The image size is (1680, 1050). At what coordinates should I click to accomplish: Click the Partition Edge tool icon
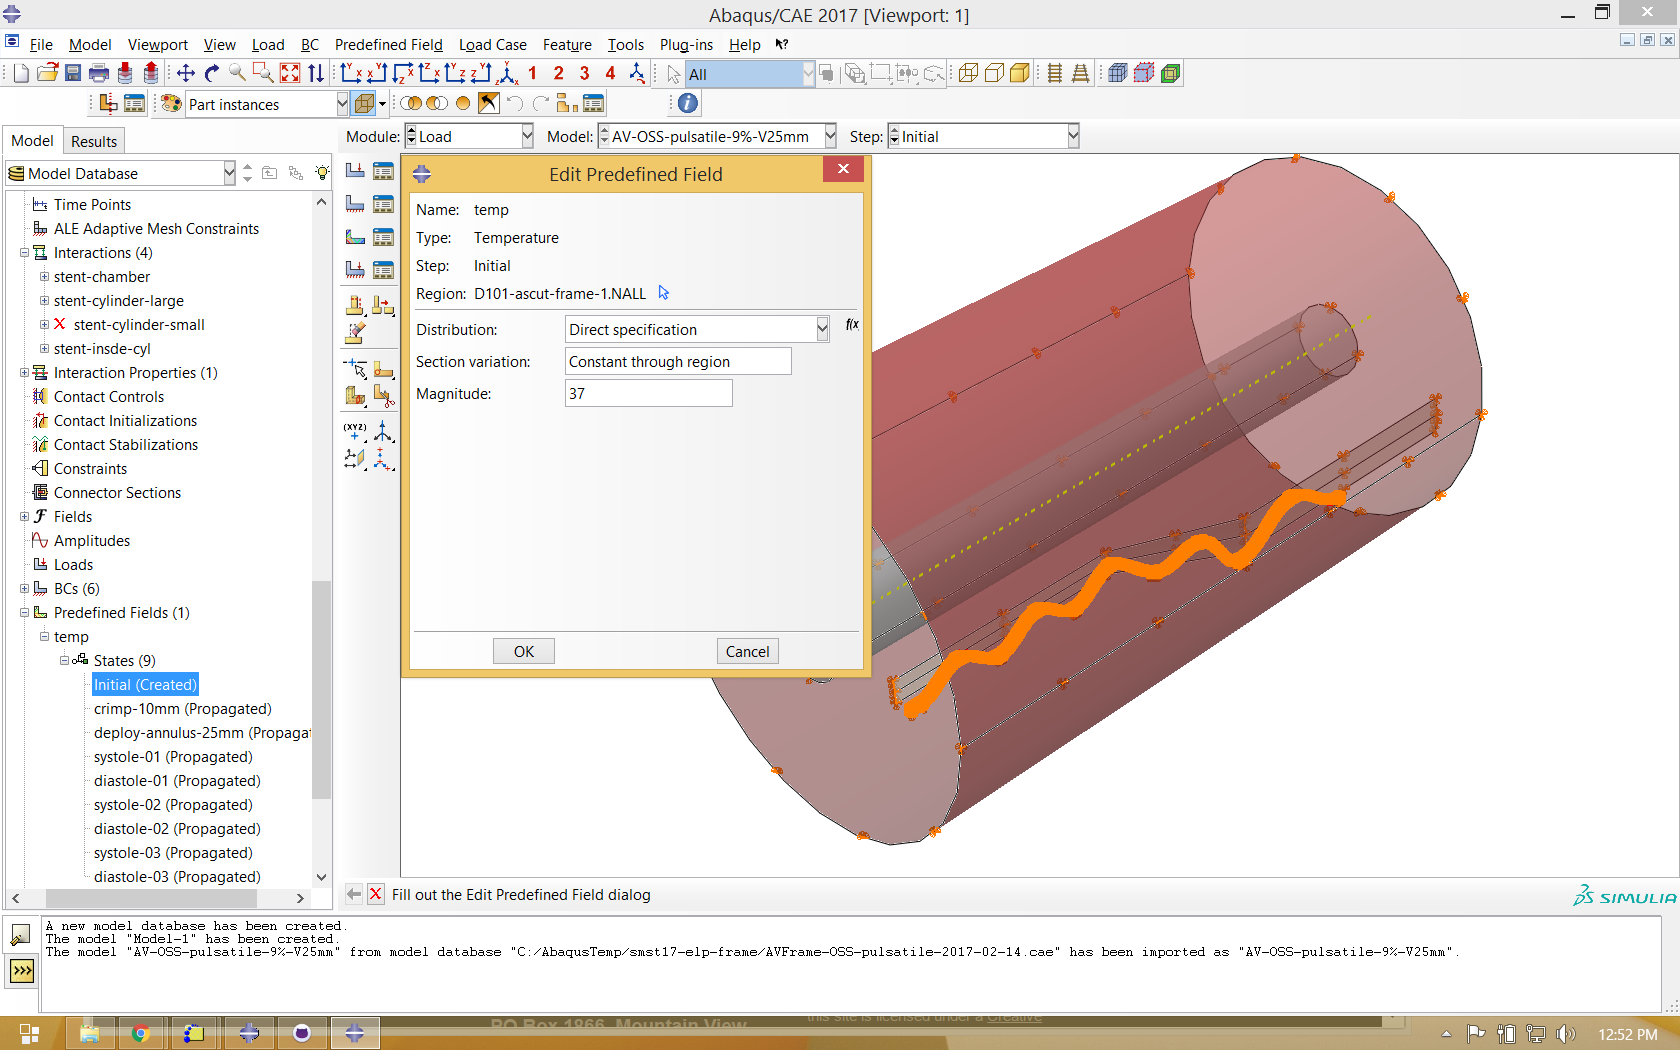pyautogui.click(x=355, y=369)
